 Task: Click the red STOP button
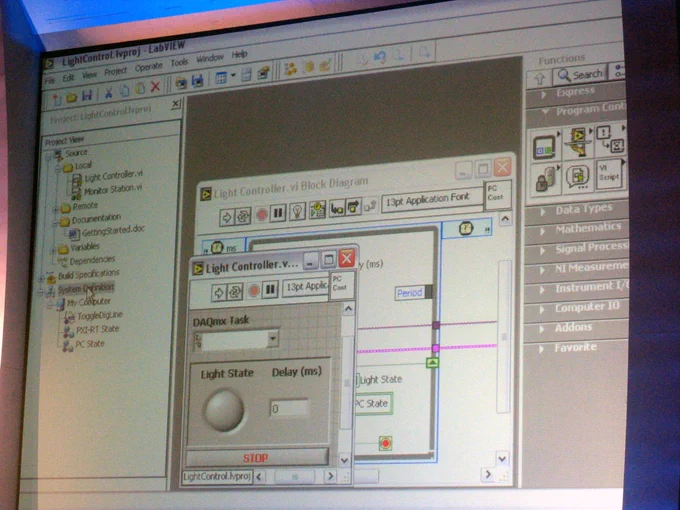point(257,458)
